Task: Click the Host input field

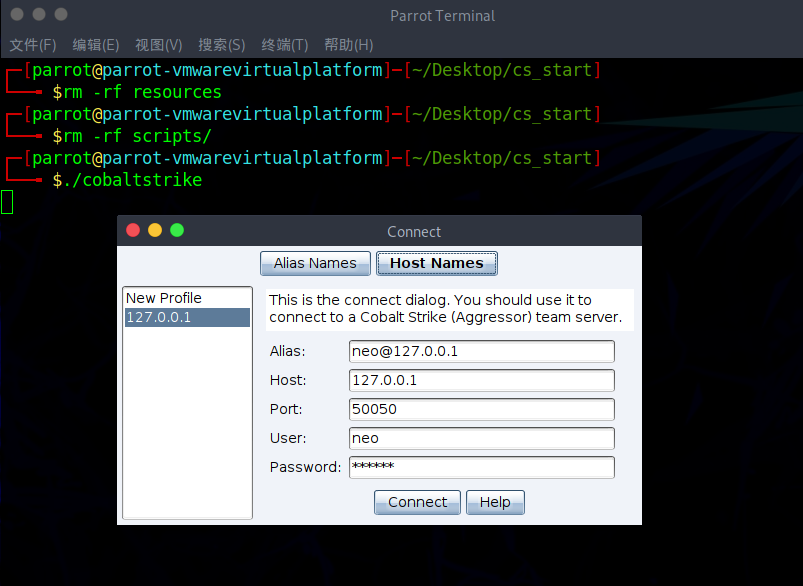Action: click(481, 380)
